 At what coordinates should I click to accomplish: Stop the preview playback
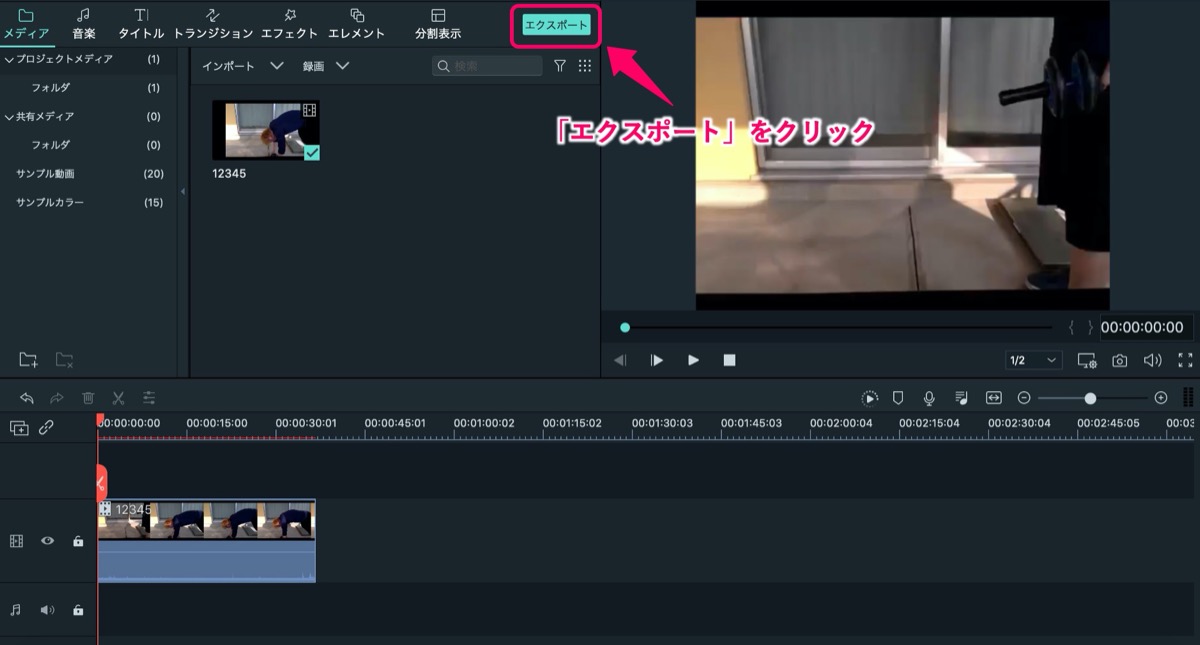point(729,360)
